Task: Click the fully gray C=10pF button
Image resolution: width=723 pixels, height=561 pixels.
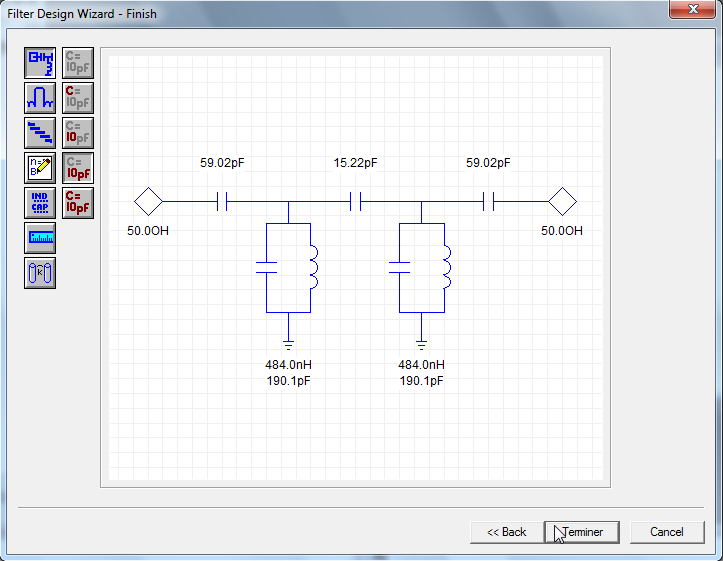Action: tap(77, 63)
